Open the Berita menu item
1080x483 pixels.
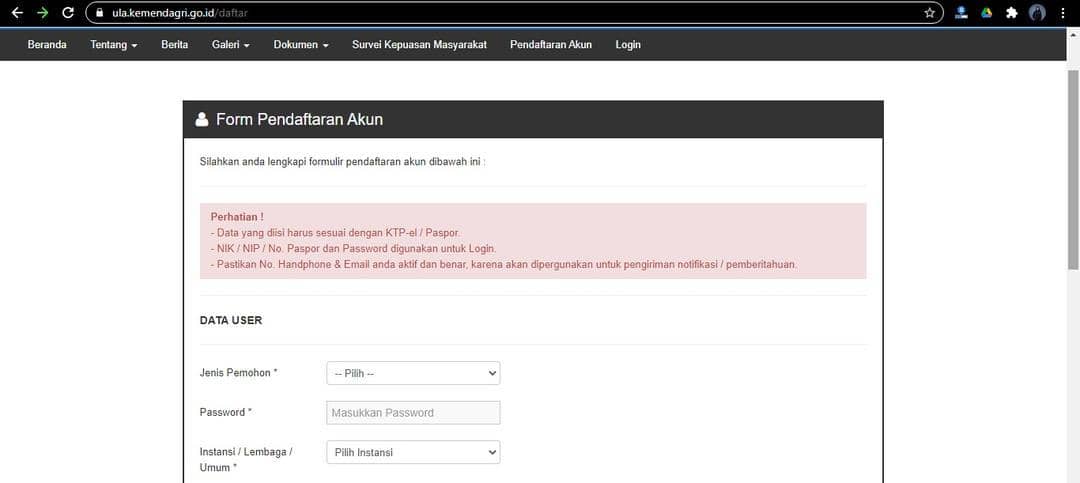click(174, 45)
